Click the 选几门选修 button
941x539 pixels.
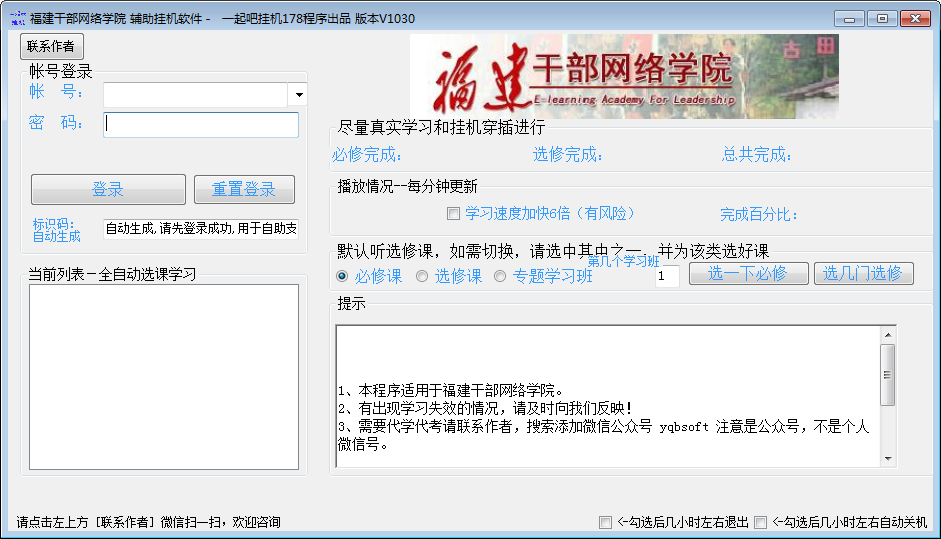pyautogui.click(x=864, y=274)
